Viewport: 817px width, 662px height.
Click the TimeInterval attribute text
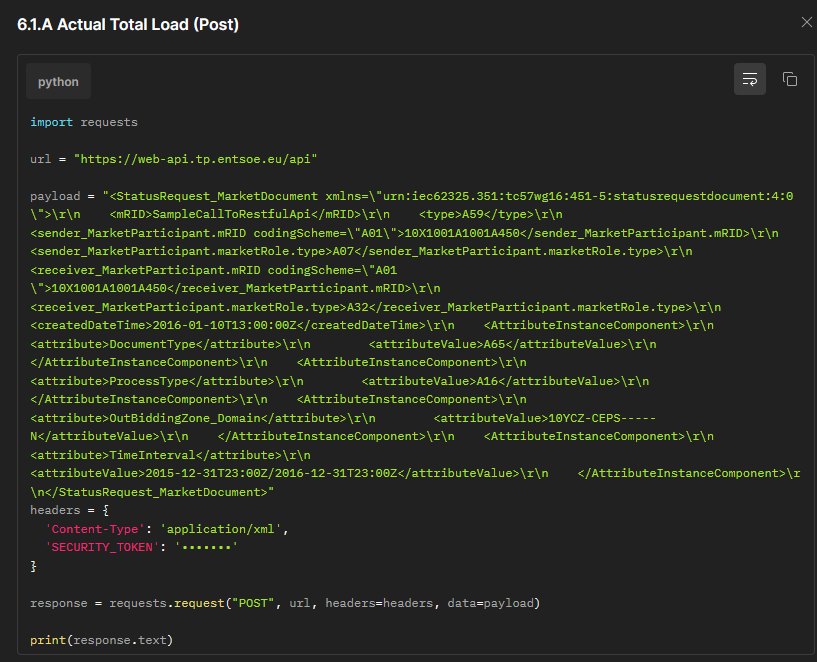pyautogui.click(x=152, y=455)
